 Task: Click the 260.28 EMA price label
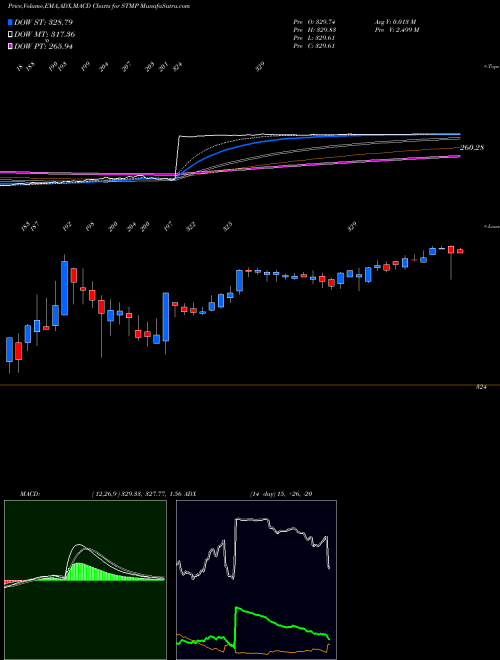pyautogui.click(x=472, y=148)
